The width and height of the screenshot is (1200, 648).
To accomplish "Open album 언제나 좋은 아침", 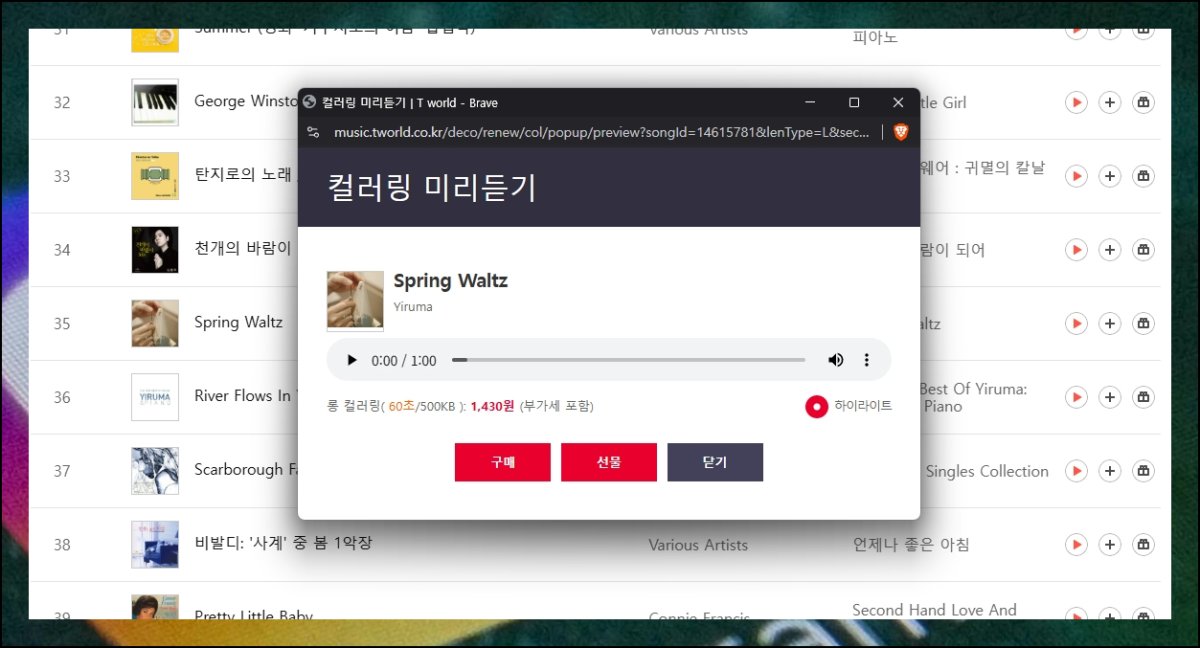I will pos(911,545).
